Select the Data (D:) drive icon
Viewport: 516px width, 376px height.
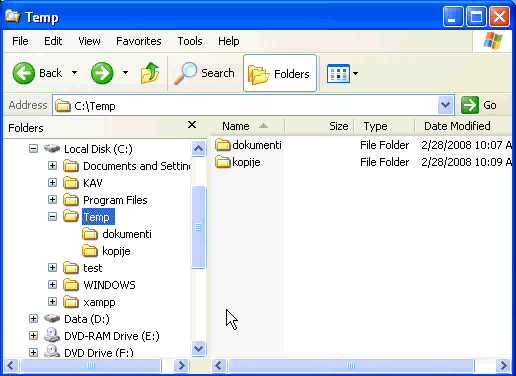click(52, 319)
